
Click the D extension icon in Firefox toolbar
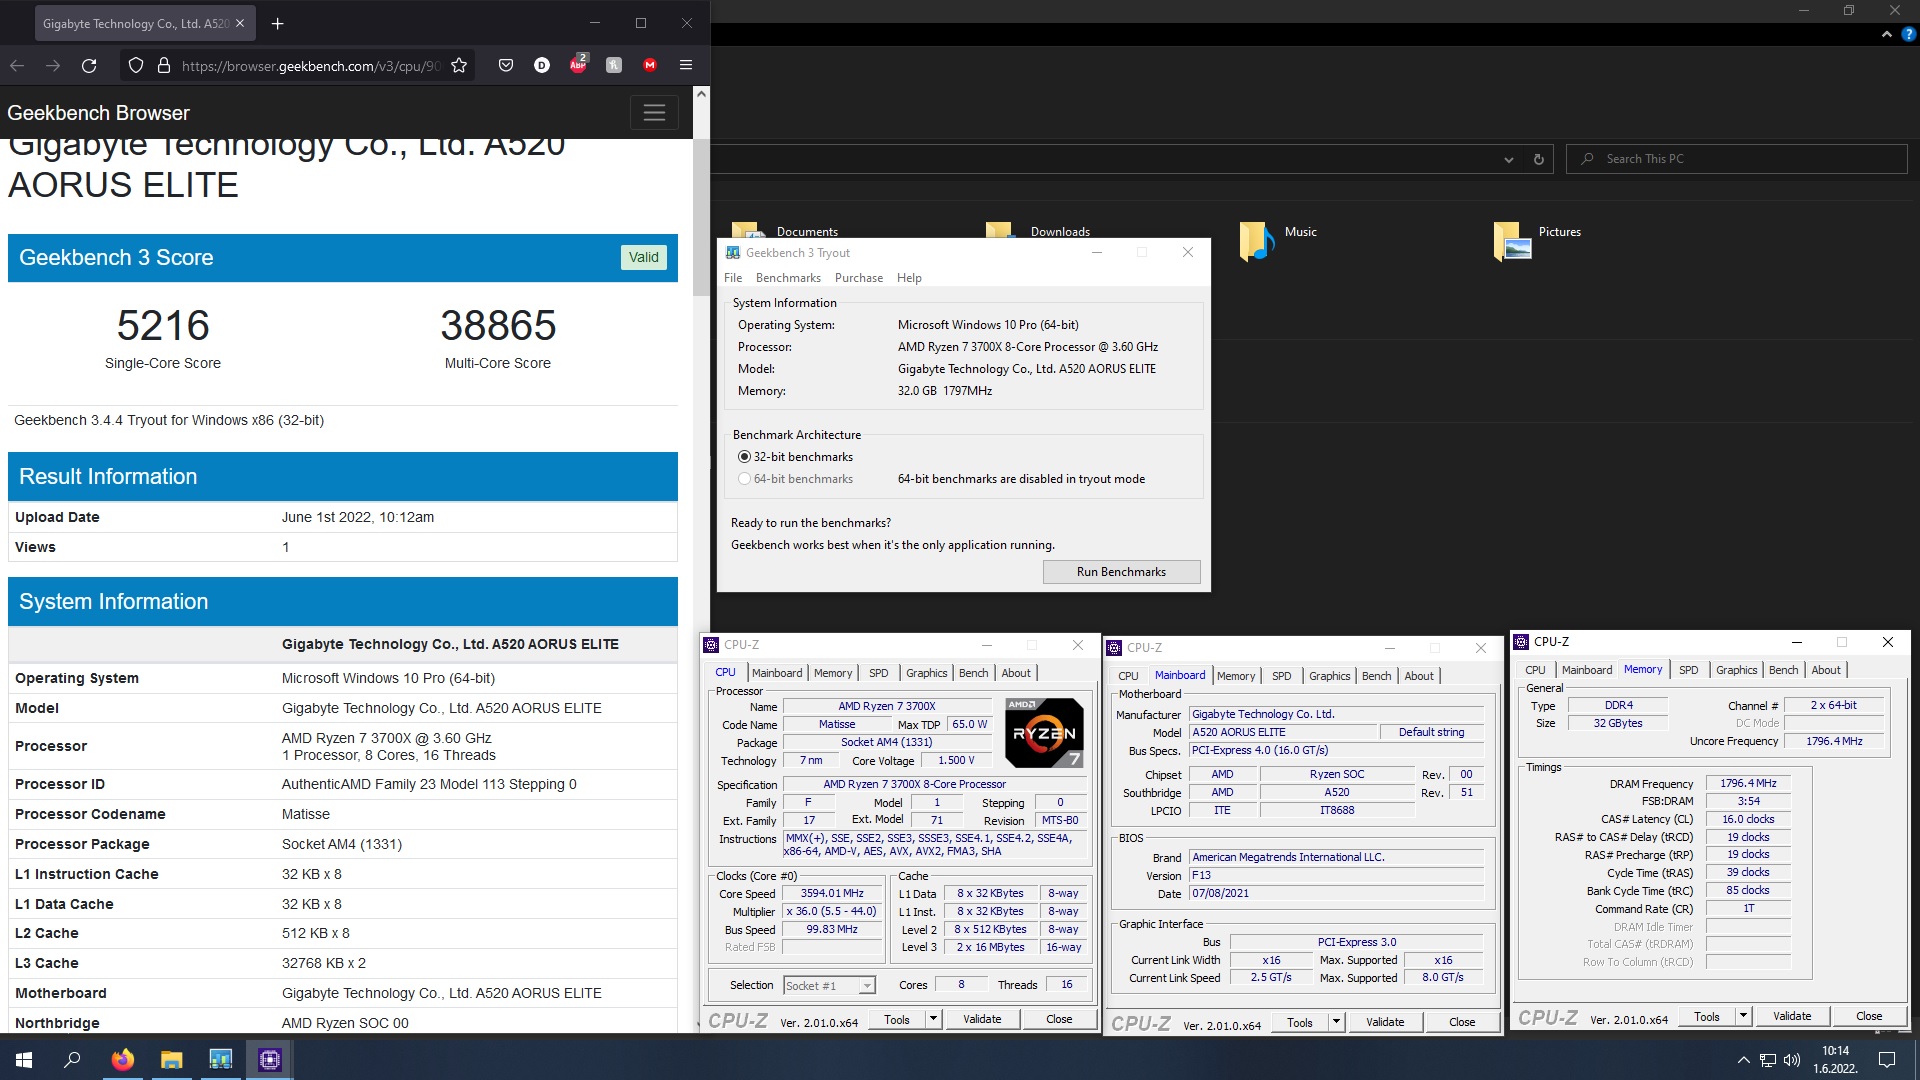(x=542, y=66)
